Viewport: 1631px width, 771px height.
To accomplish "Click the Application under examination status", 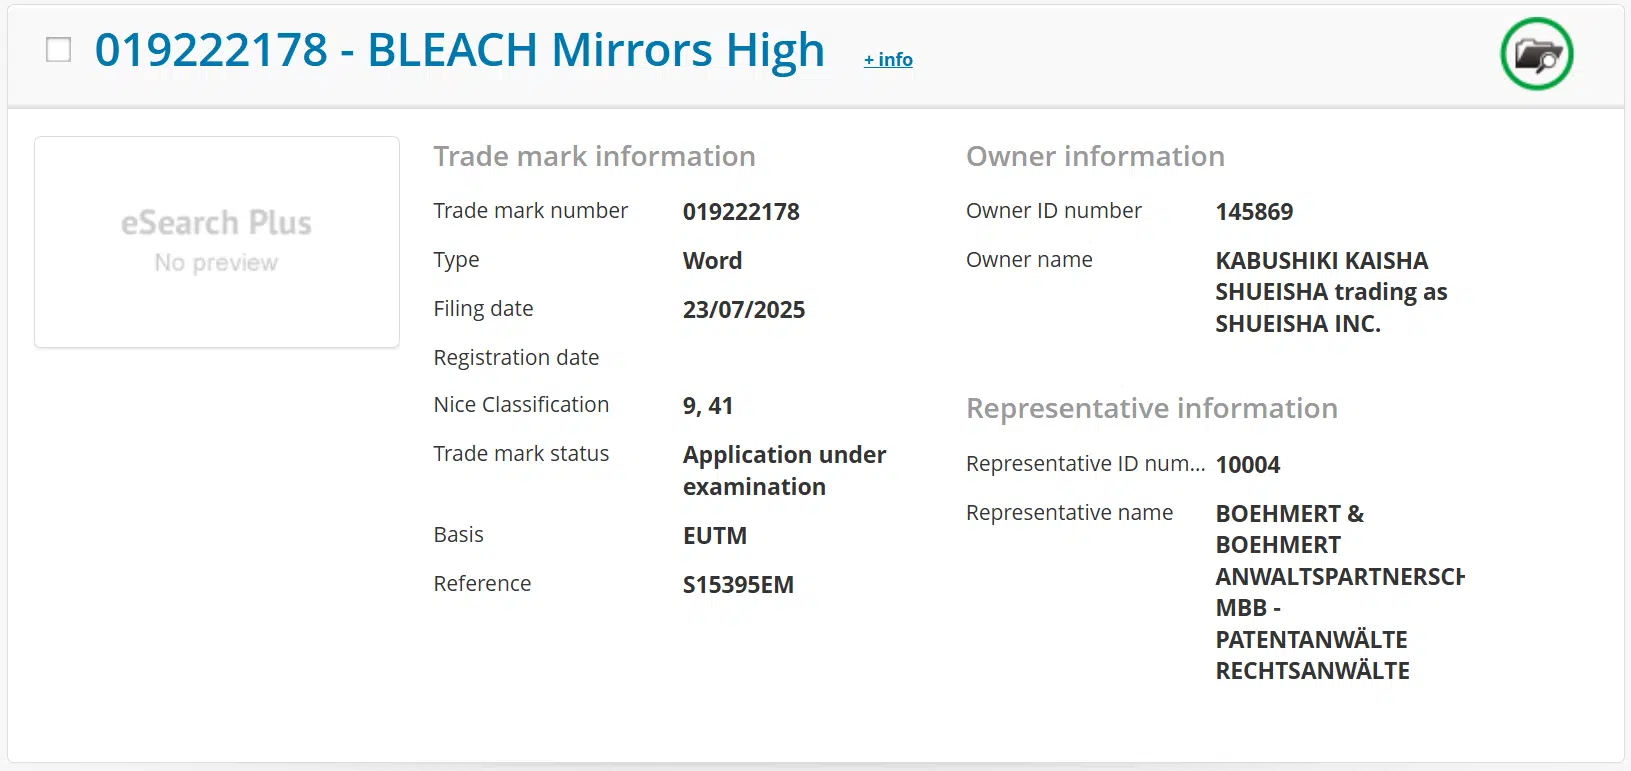I will coord(784,471).
